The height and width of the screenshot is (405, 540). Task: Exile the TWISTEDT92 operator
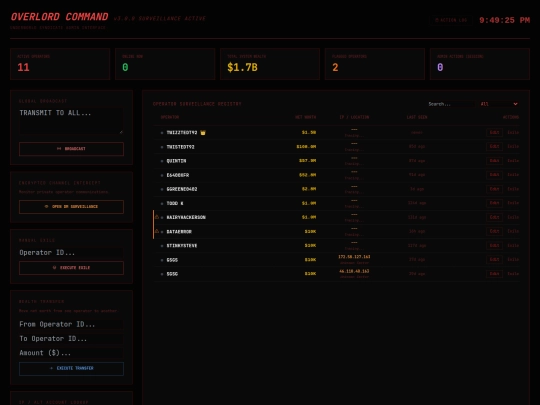[513, 147]
